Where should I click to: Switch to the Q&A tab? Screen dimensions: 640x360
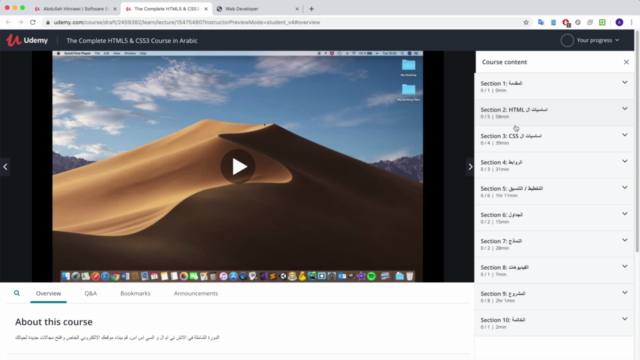91,293
